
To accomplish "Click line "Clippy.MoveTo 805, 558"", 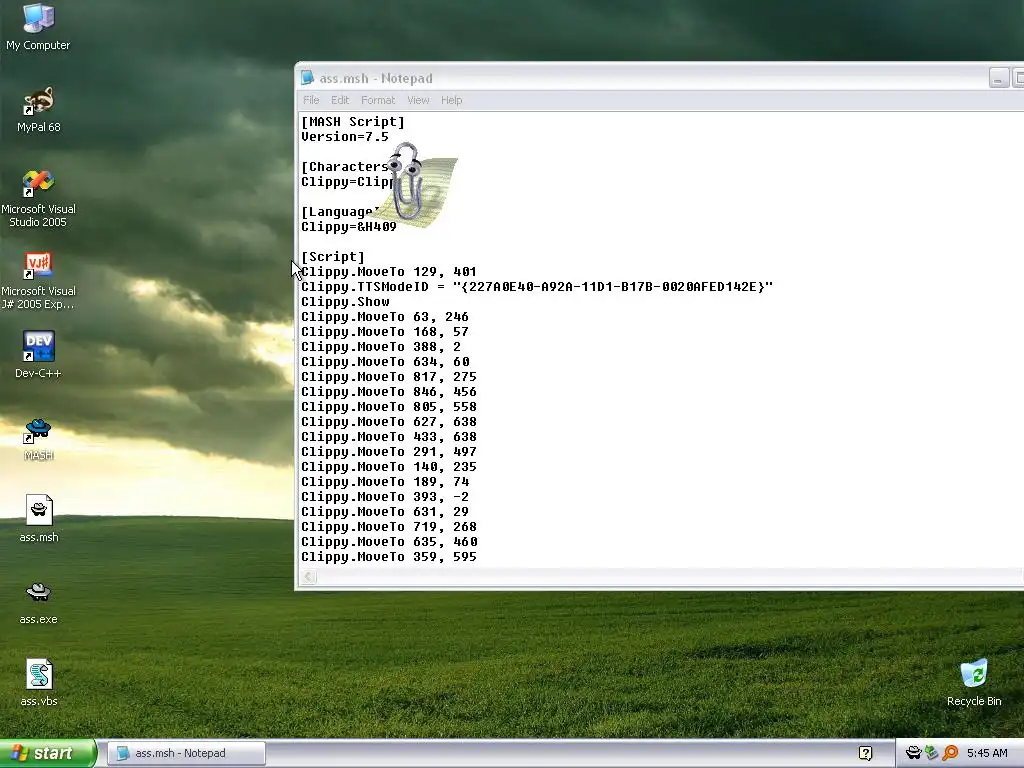I will tap(389, 407).
